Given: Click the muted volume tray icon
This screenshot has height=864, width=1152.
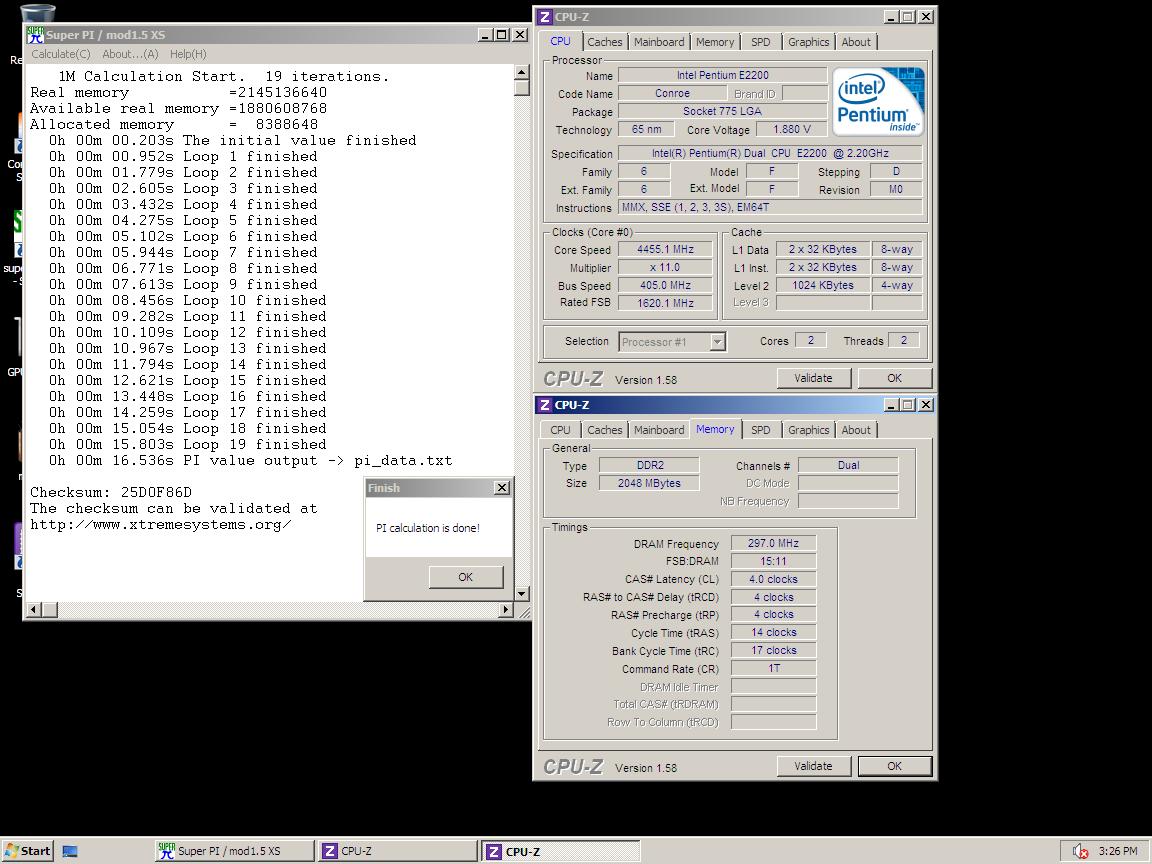Looking at the screenshot, I should click(x=1080, y=852).
